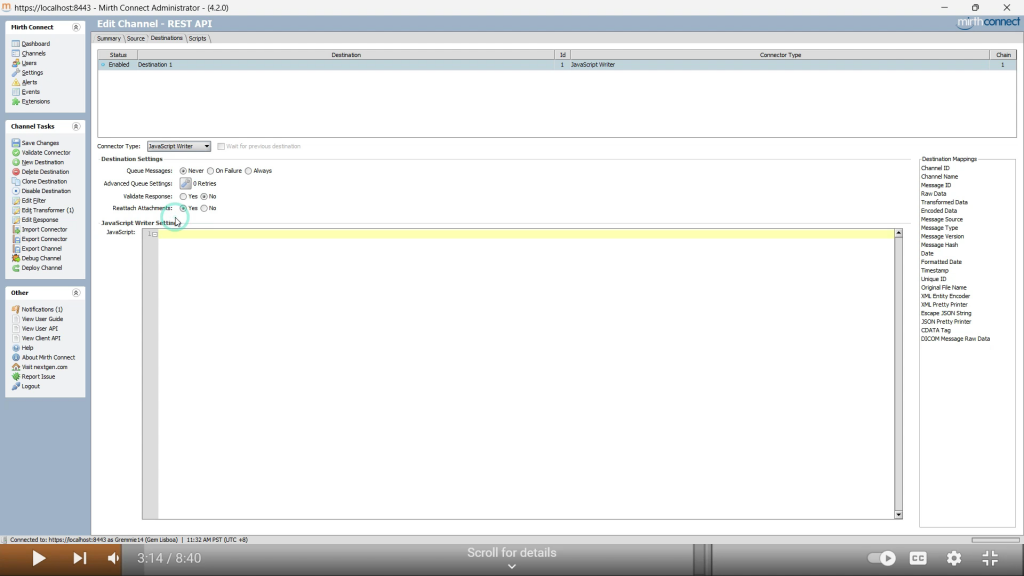The height and width of the screenshot is (576, 1024).
Task: Open the Edit Response icon
Action: (x=16, y=220)
